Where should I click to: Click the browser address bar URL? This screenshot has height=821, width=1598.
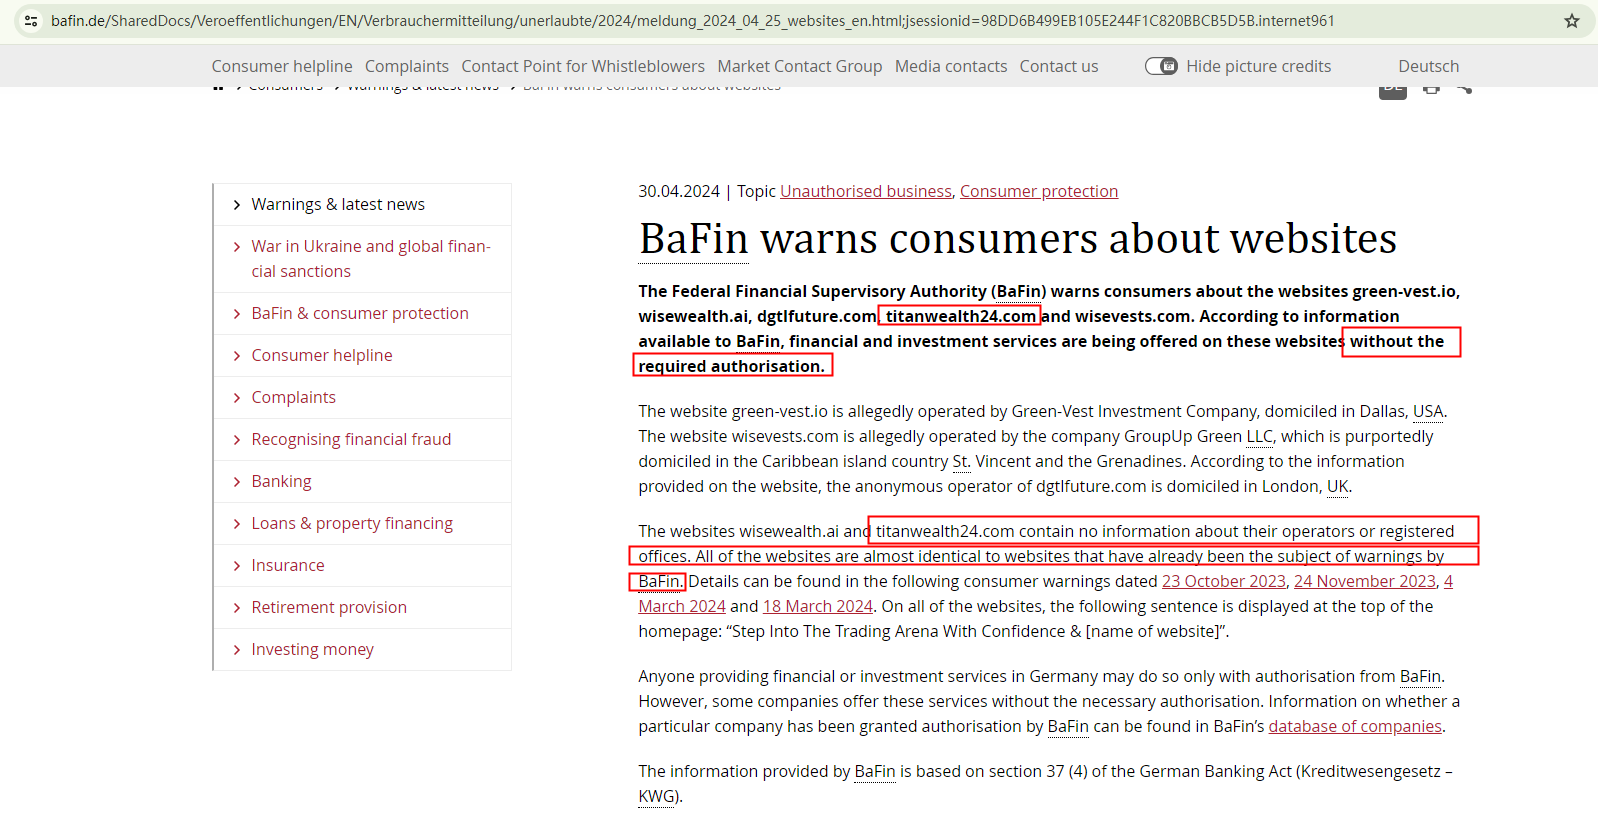(x=693, y=20)
